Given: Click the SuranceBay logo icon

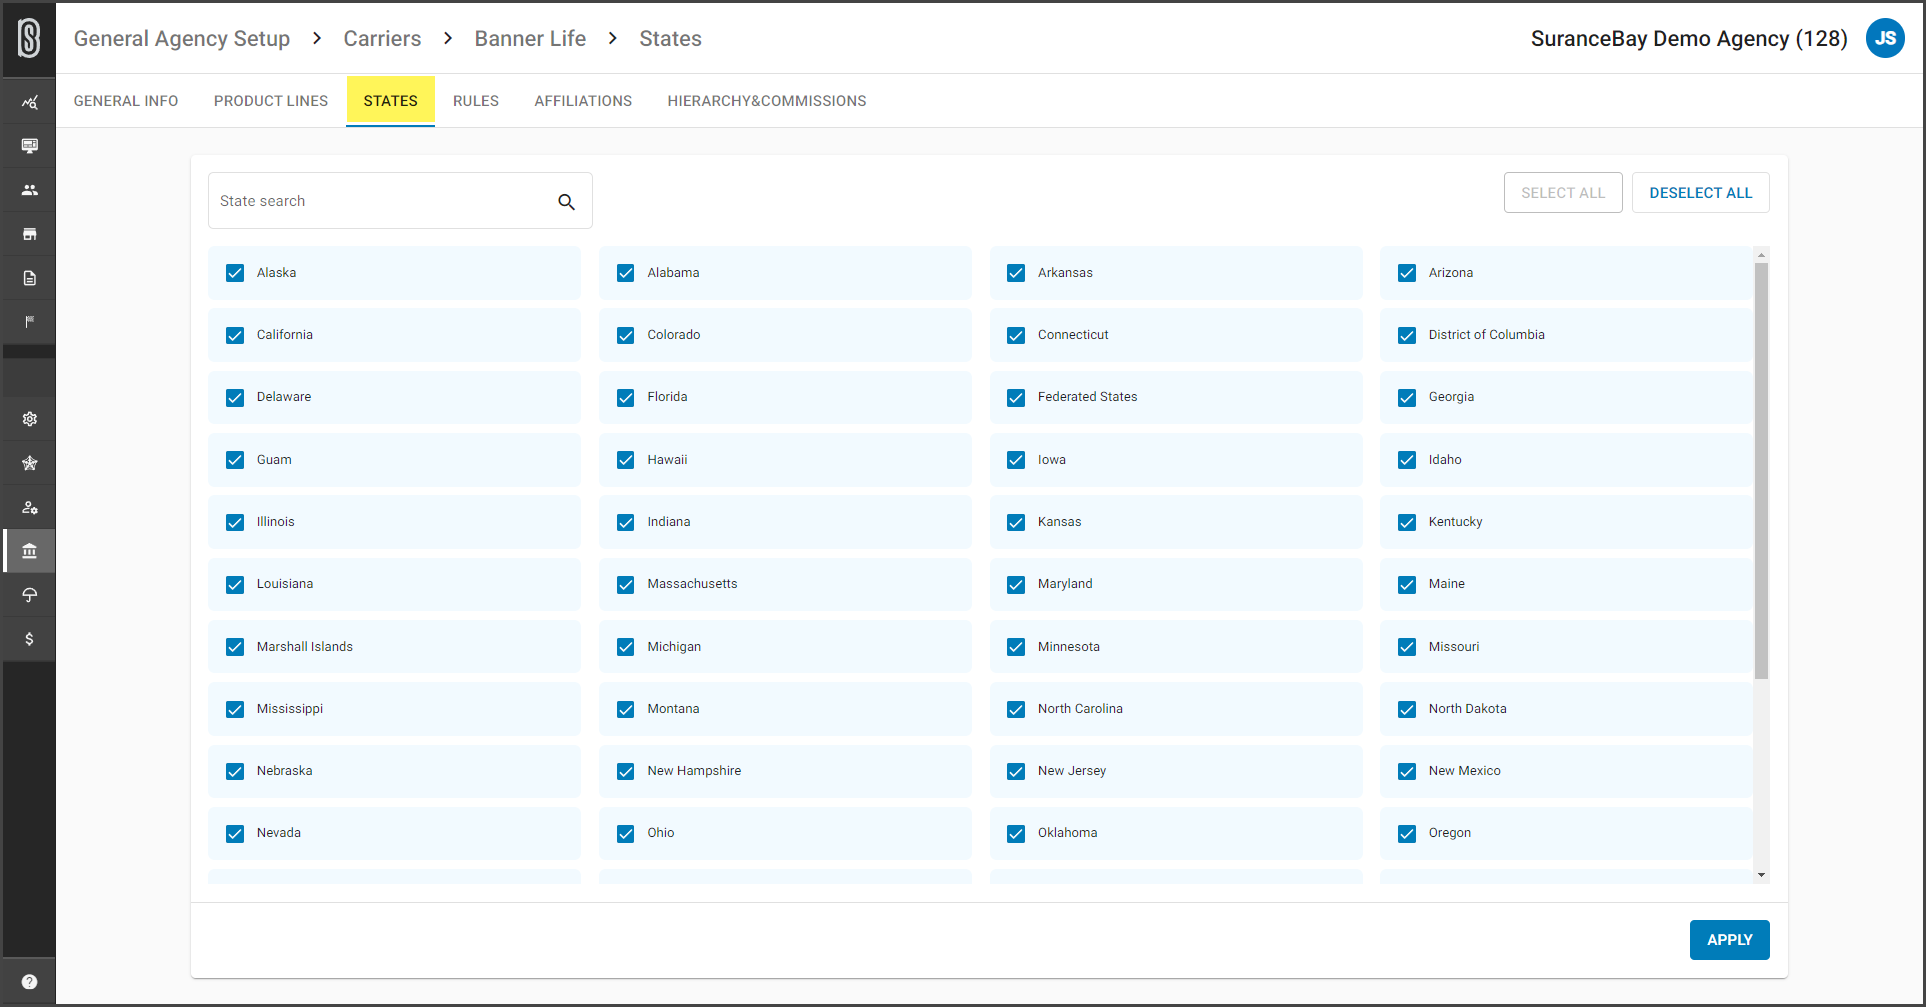Looking at the screenshot, I should (29, 39).
